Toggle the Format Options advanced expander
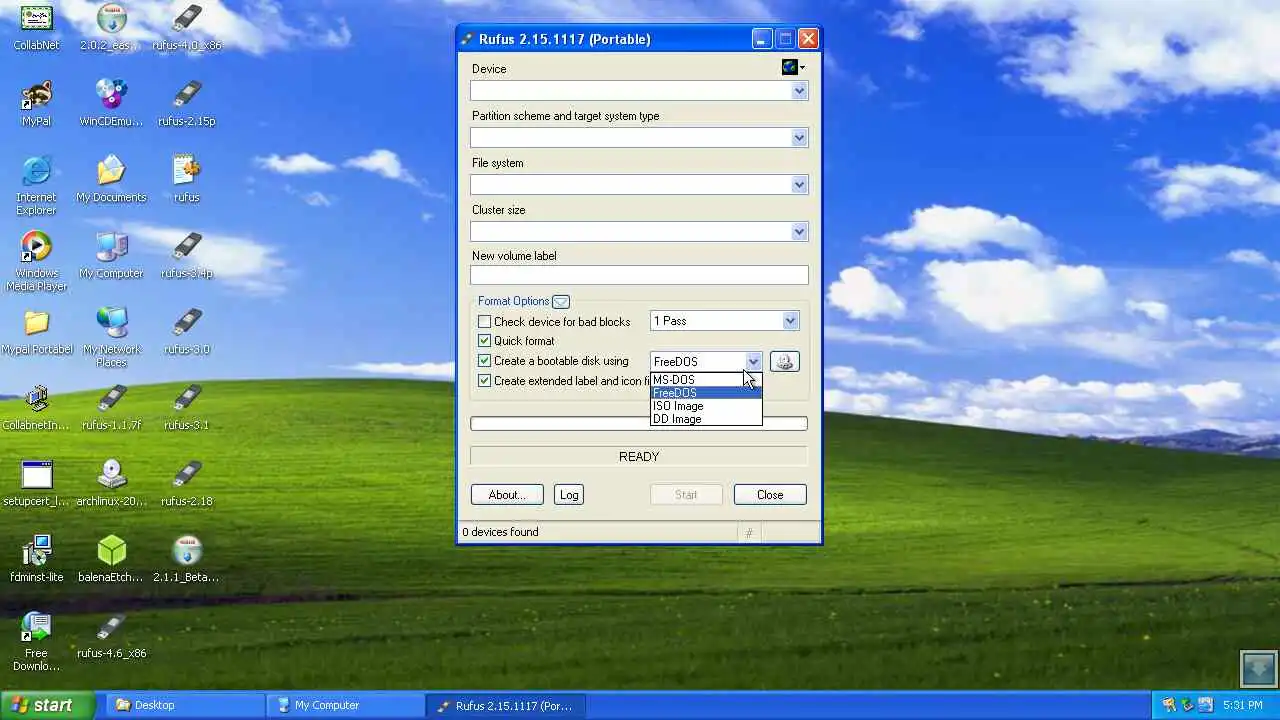Viewport: 1280px width, 720px height. (x=561, y=301)
